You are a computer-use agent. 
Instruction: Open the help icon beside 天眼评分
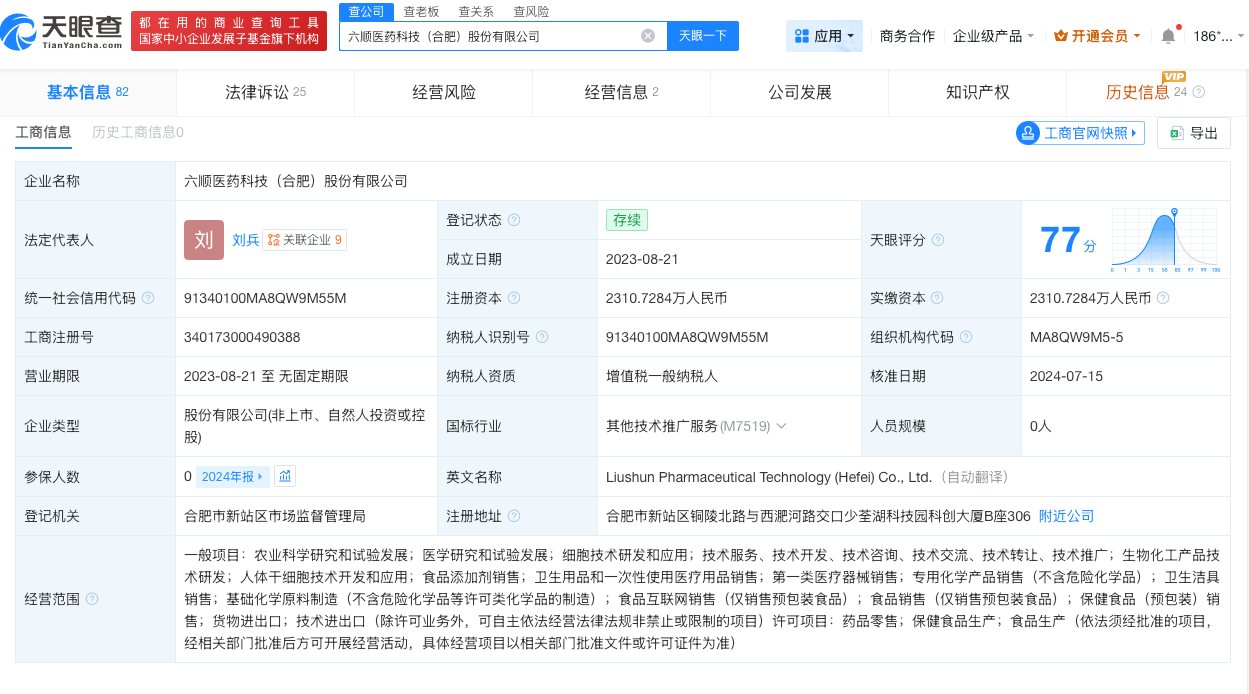(937, 240)
